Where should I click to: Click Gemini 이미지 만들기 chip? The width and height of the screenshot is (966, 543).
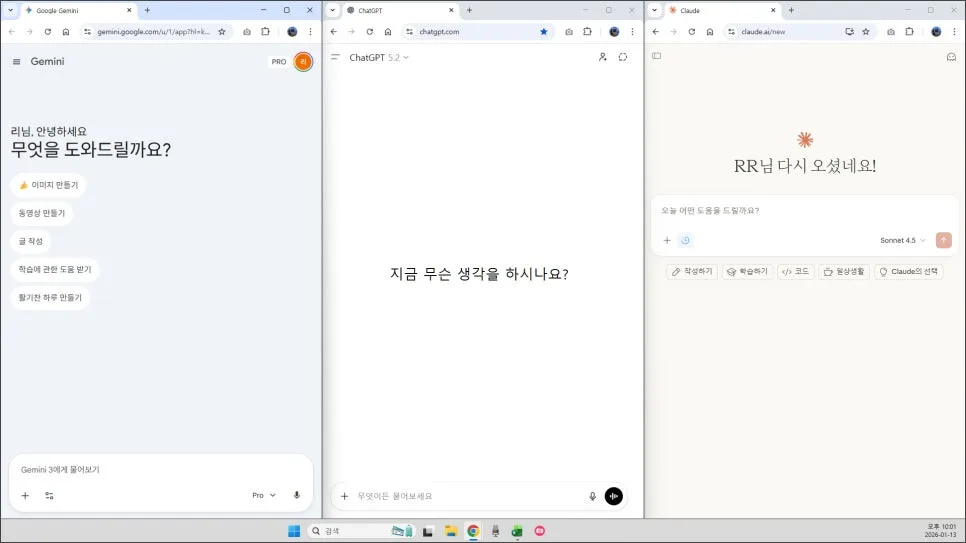[x=48, y=185]
